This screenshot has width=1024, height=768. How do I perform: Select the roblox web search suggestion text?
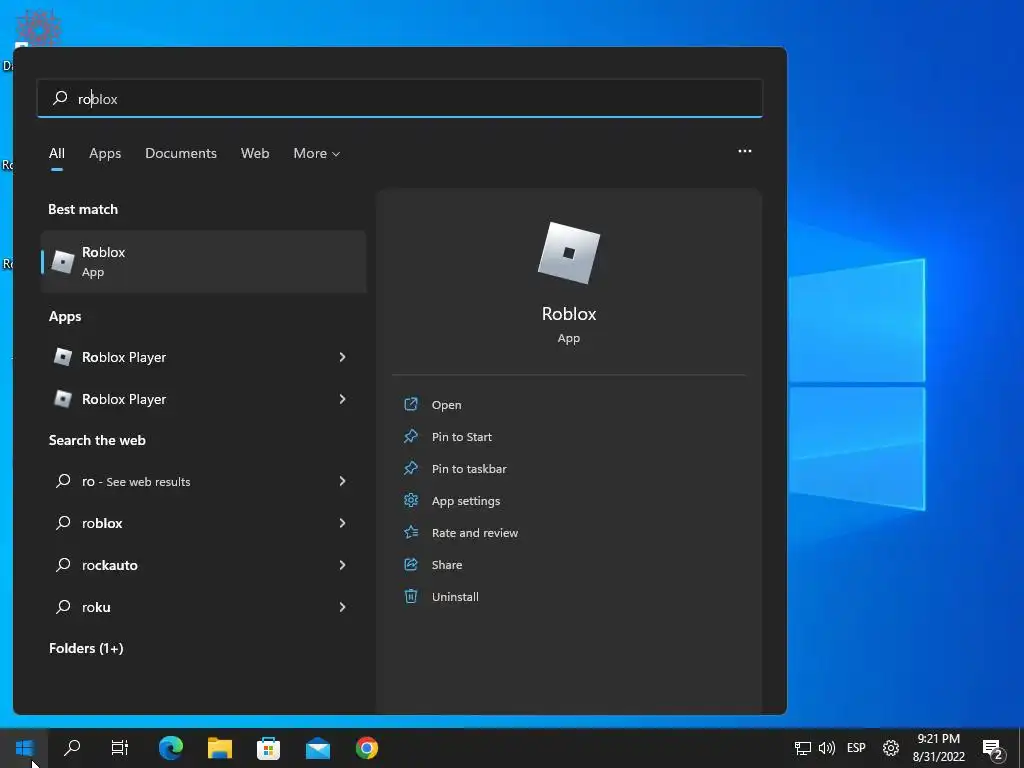[102, 523]
